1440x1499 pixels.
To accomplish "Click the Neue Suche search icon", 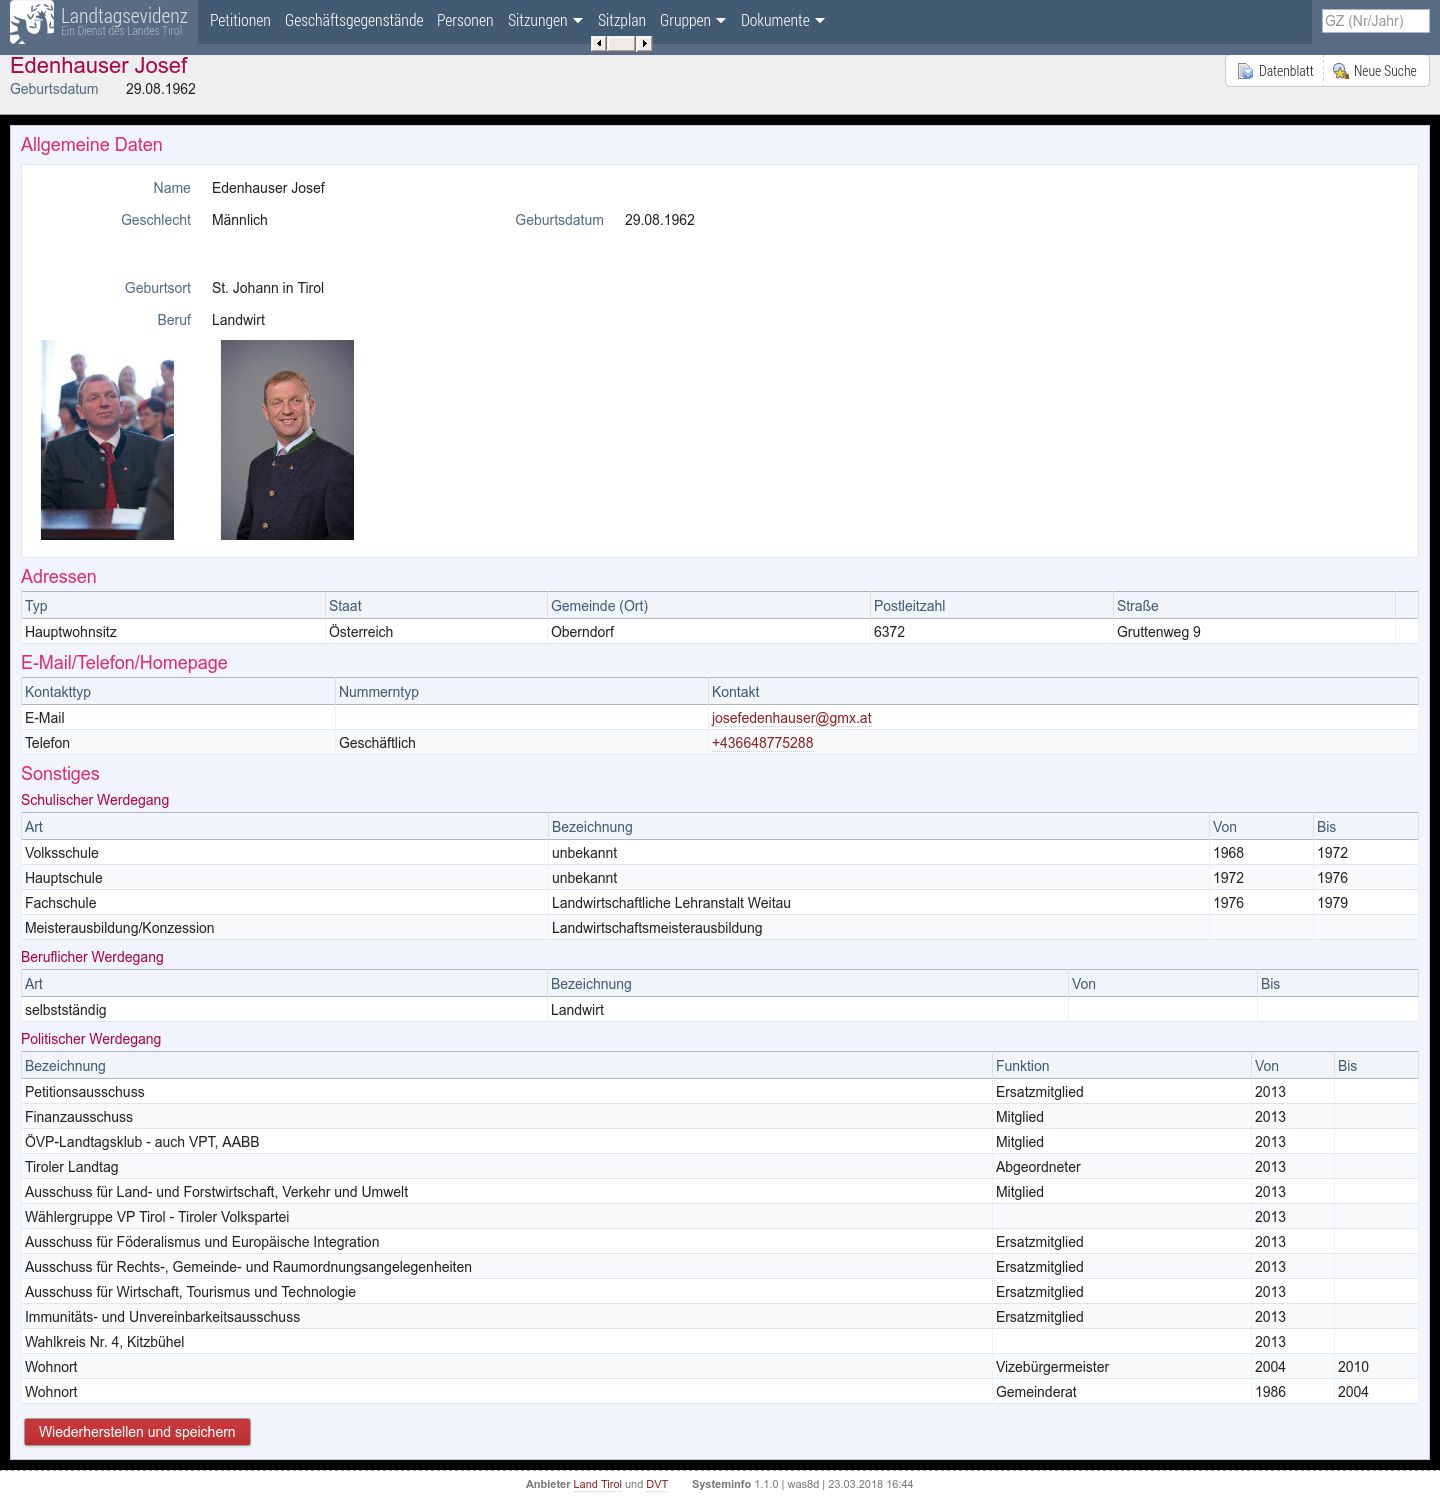I will (1340, 71).
